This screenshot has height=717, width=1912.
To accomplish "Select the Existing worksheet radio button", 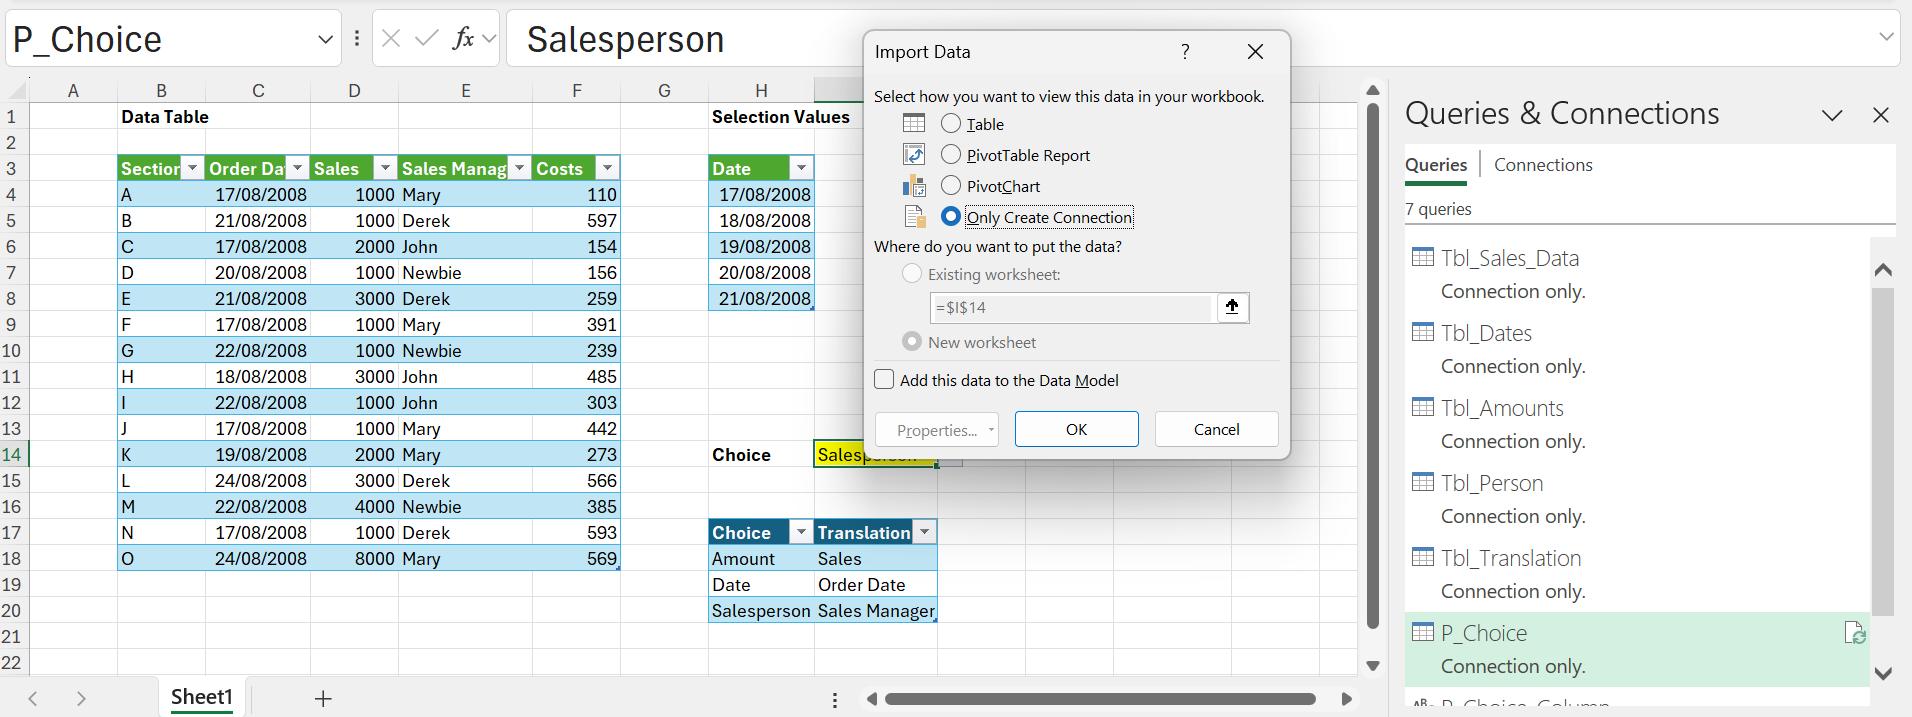I will click(912, 273).
